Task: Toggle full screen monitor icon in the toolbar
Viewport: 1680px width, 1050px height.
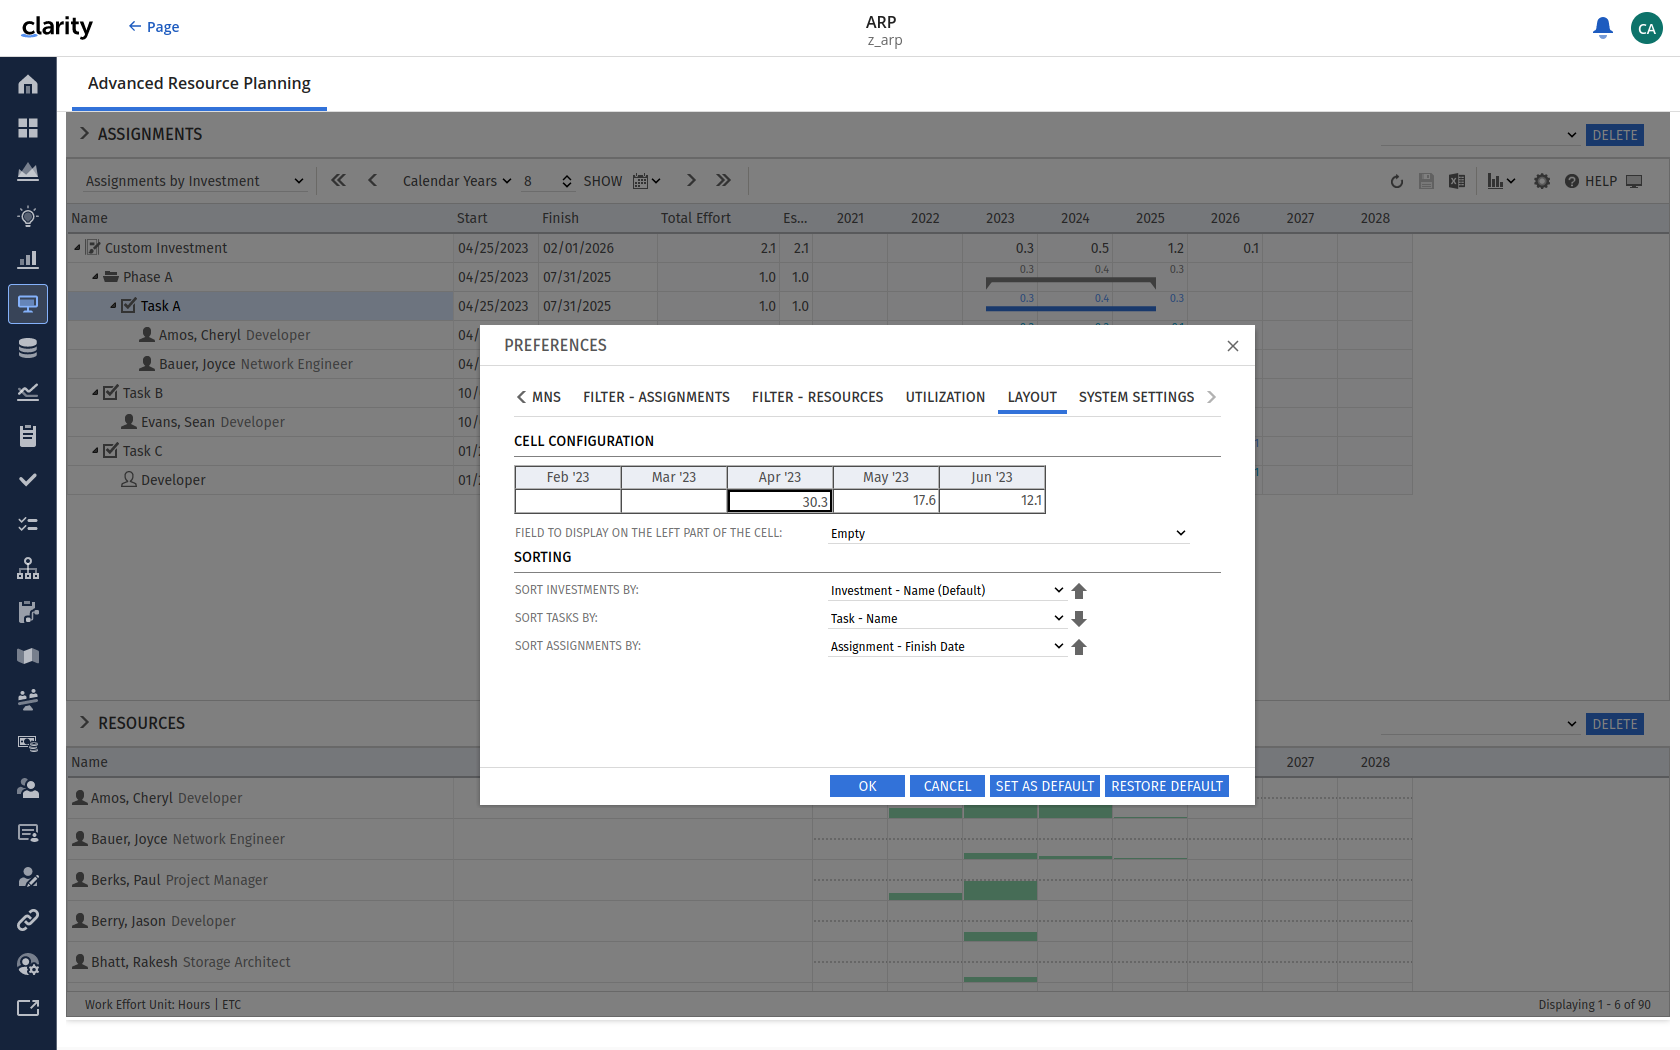Action: coord(1634,181)
